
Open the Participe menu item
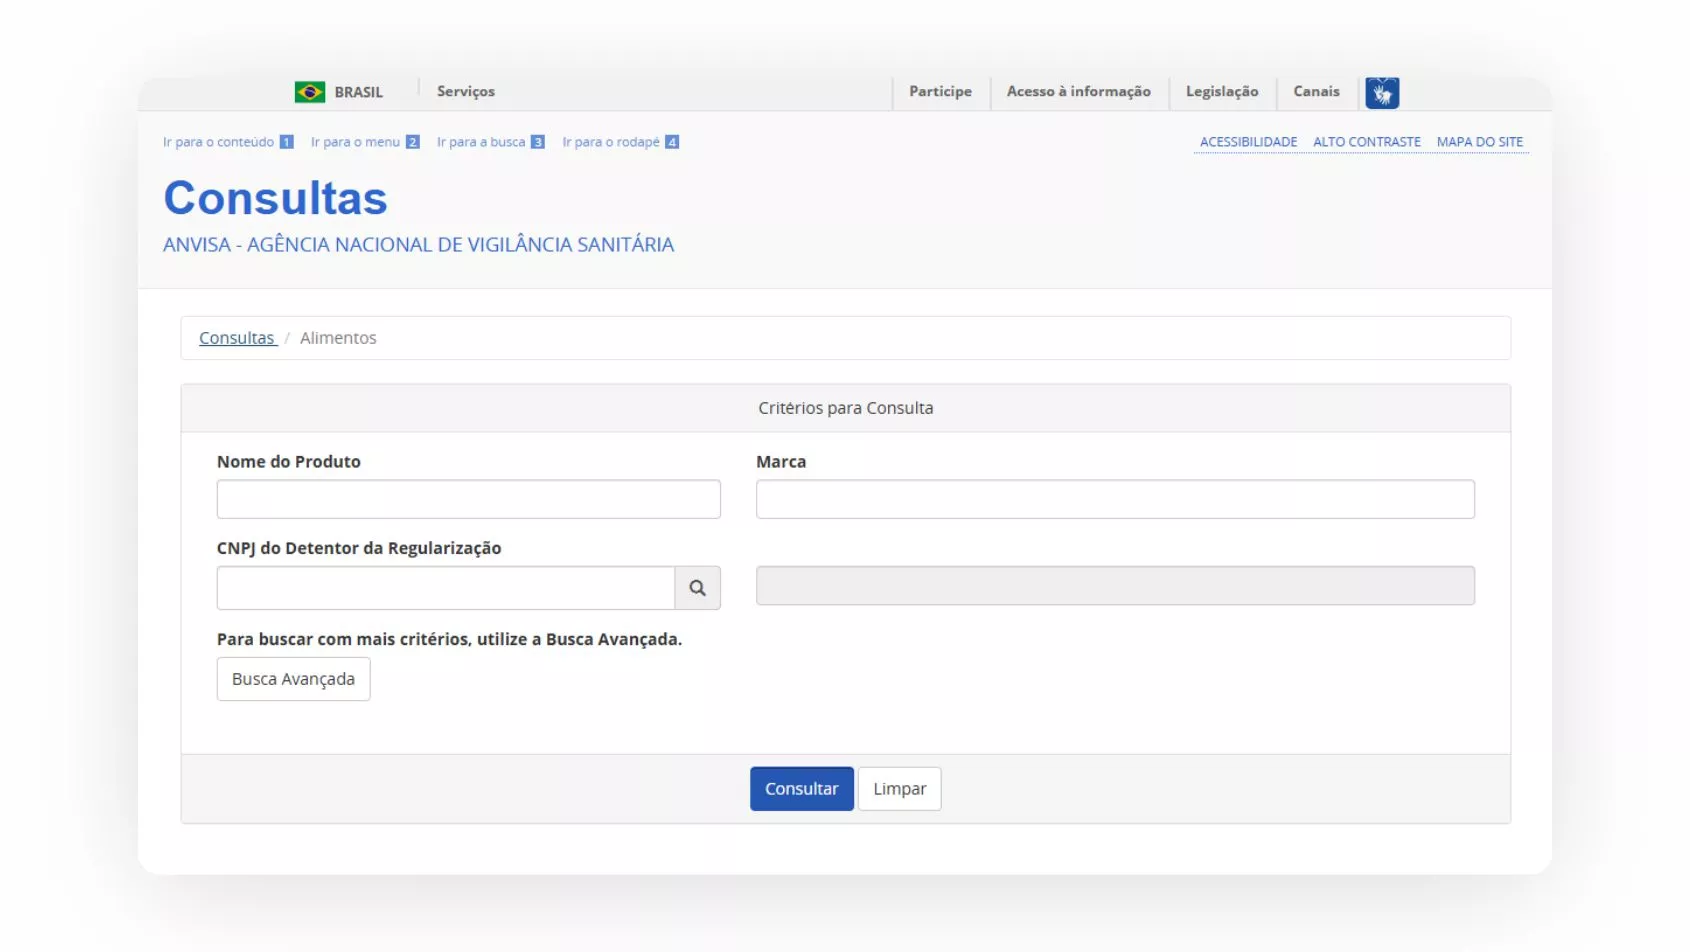(x=940, y=91)
